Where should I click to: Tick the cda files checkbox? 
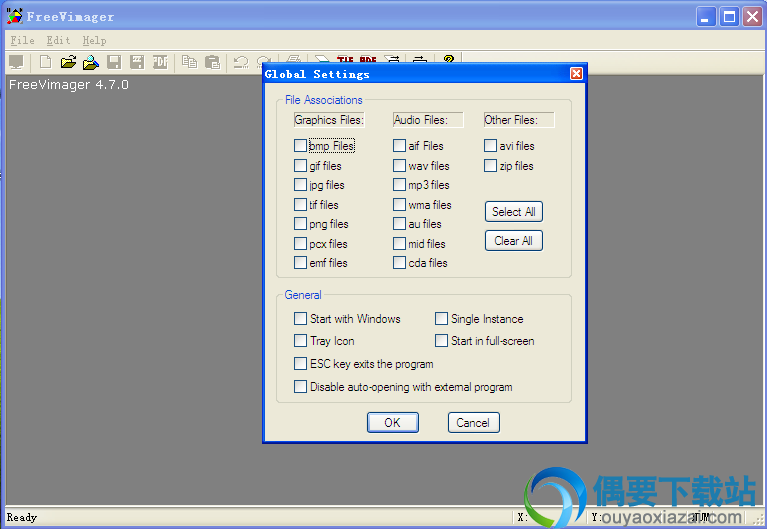click(399, 263)
